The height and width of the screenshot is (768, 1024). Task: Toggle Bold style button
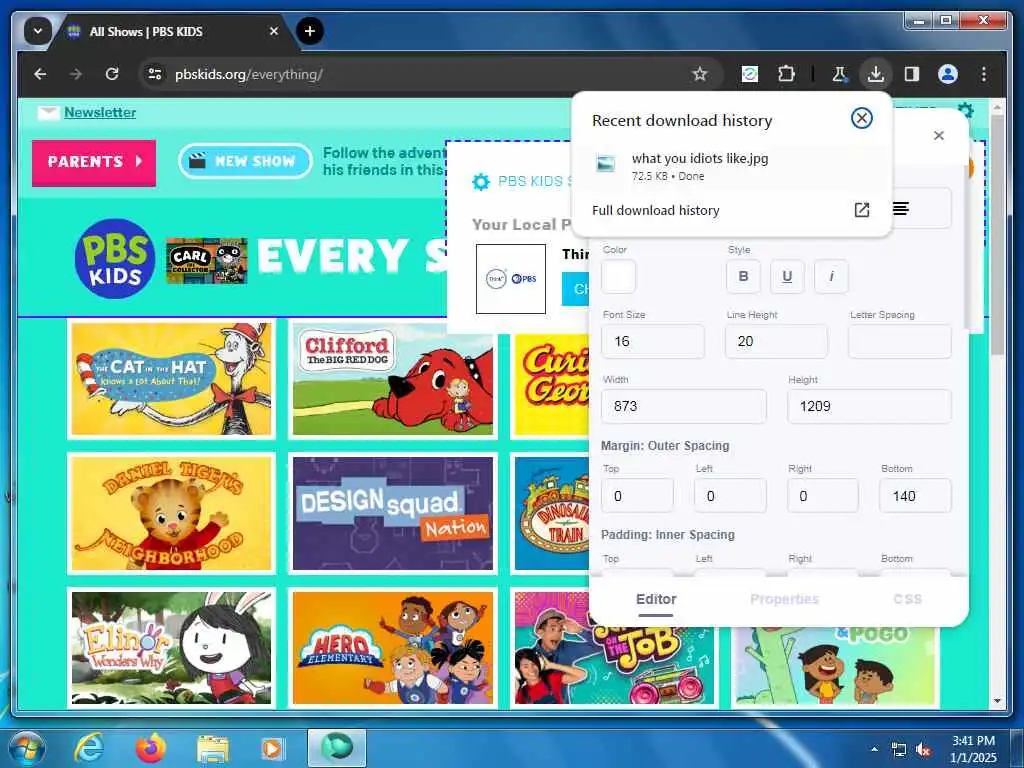(x=743, y=276)
